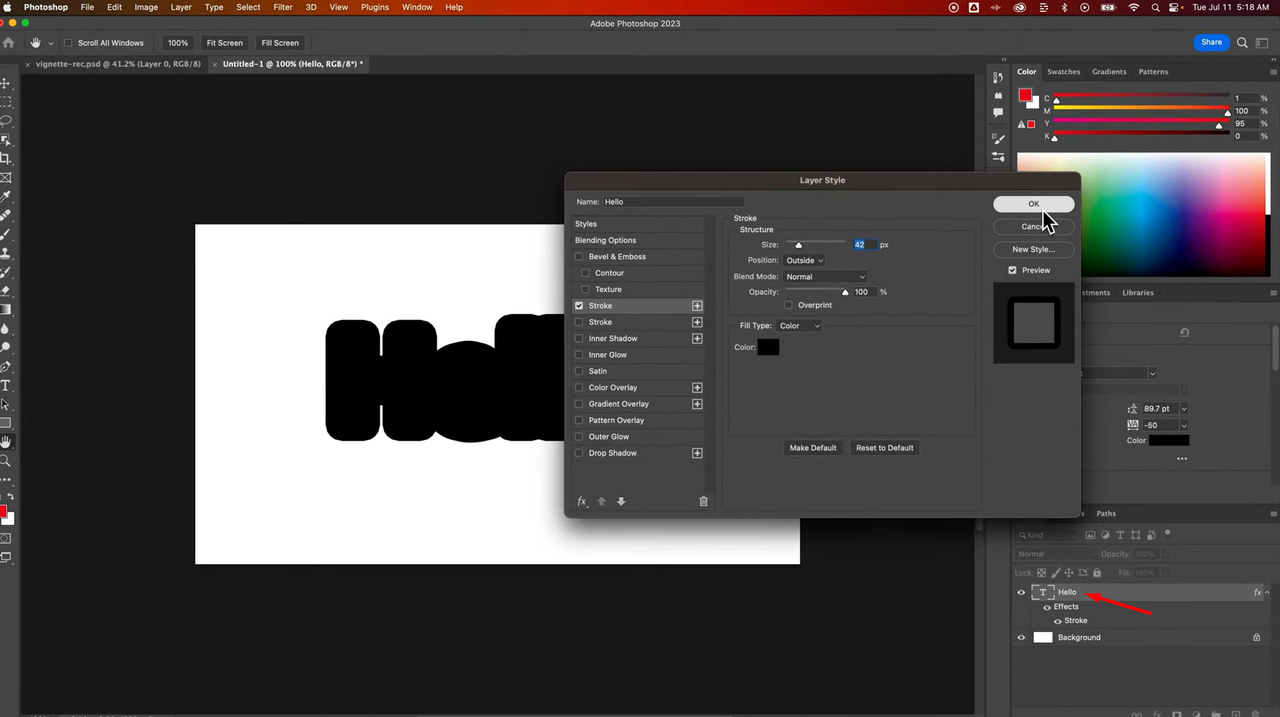Open the black stroke Color swatch
1280x717 pixels.
(x=768, y=347)
